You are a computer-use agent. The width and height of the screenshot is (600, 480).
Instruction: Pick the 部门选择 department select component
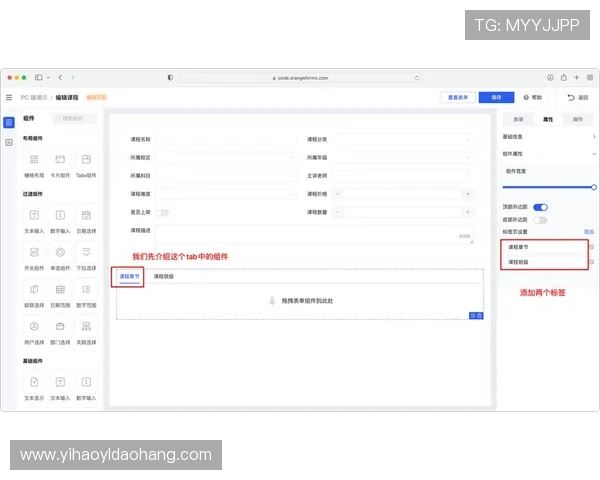tap(60, 331)
